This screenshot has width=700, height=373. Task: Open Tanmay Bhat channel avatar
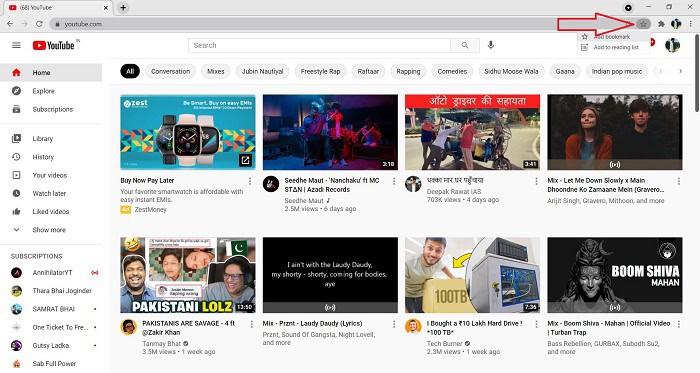[128, 327]
